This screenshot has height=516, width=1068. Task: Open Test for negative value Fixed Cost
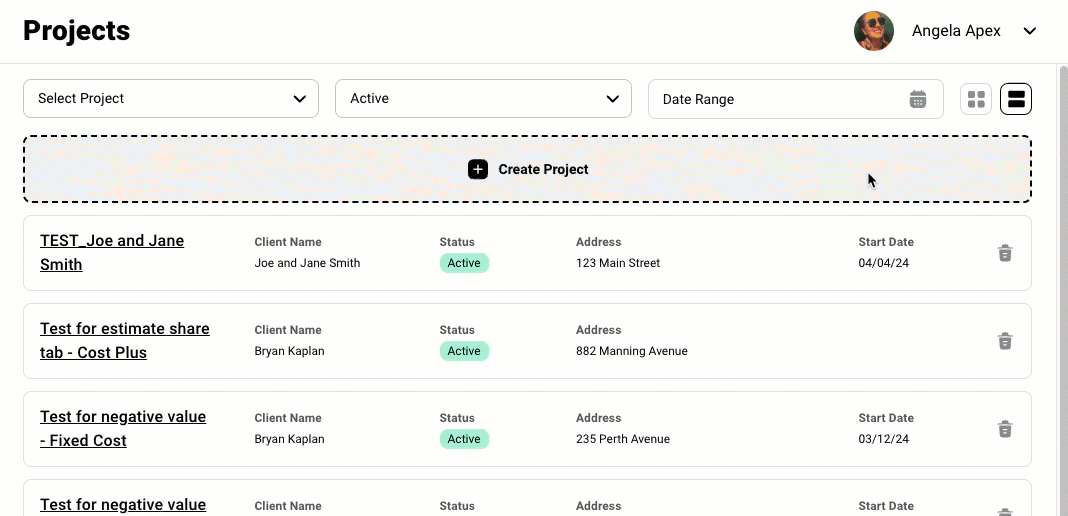coord(123,428)
